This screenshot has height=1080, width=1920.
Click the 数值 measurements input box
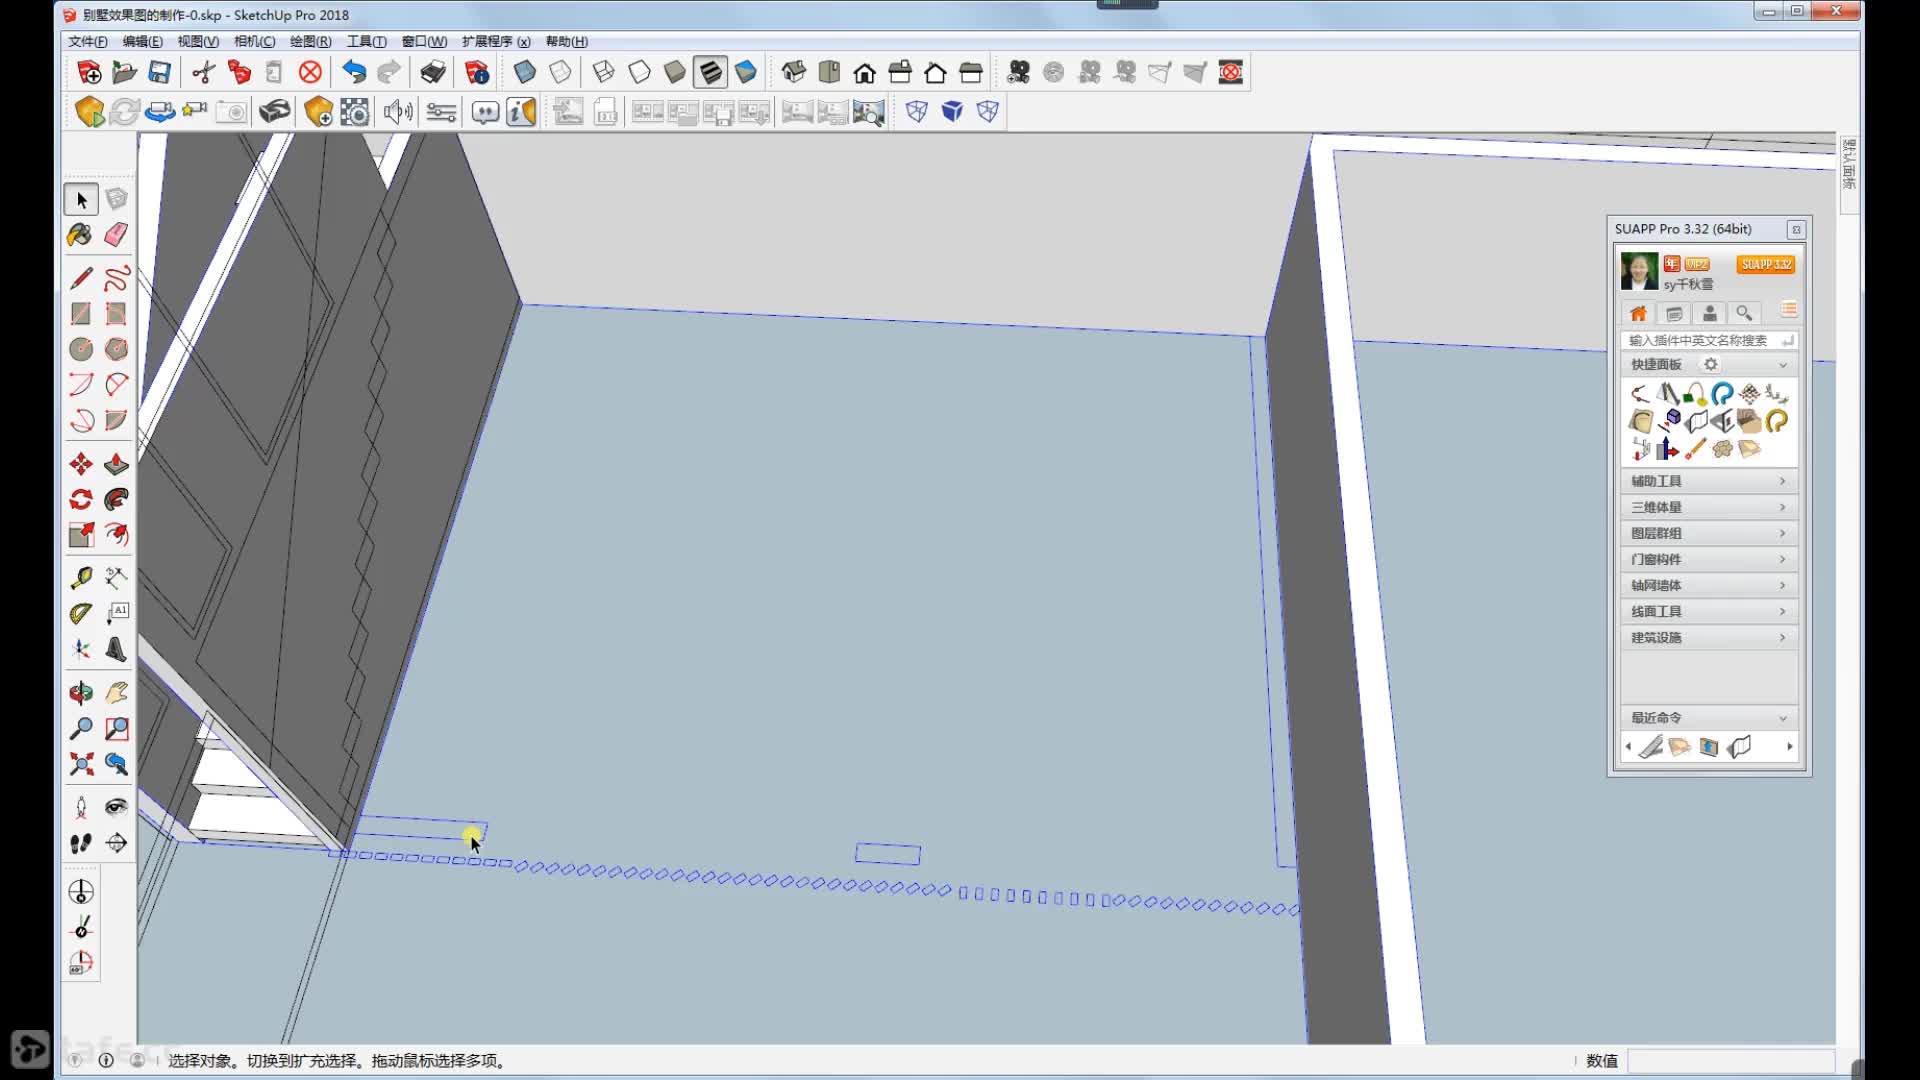1731,1061
